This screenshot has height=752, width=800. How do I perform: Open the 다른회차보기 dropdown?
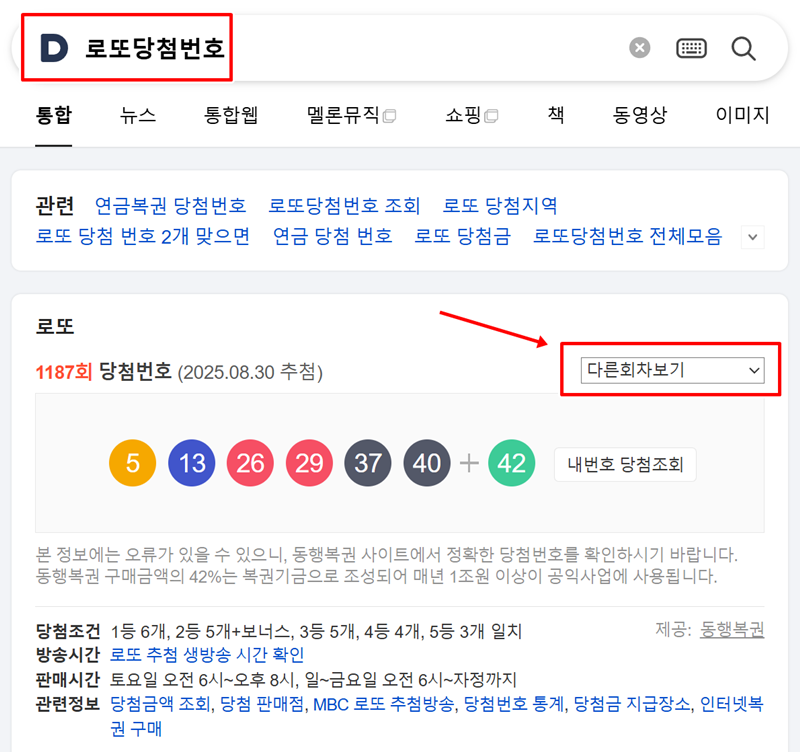pyautogui.click(x=672, y=370)
